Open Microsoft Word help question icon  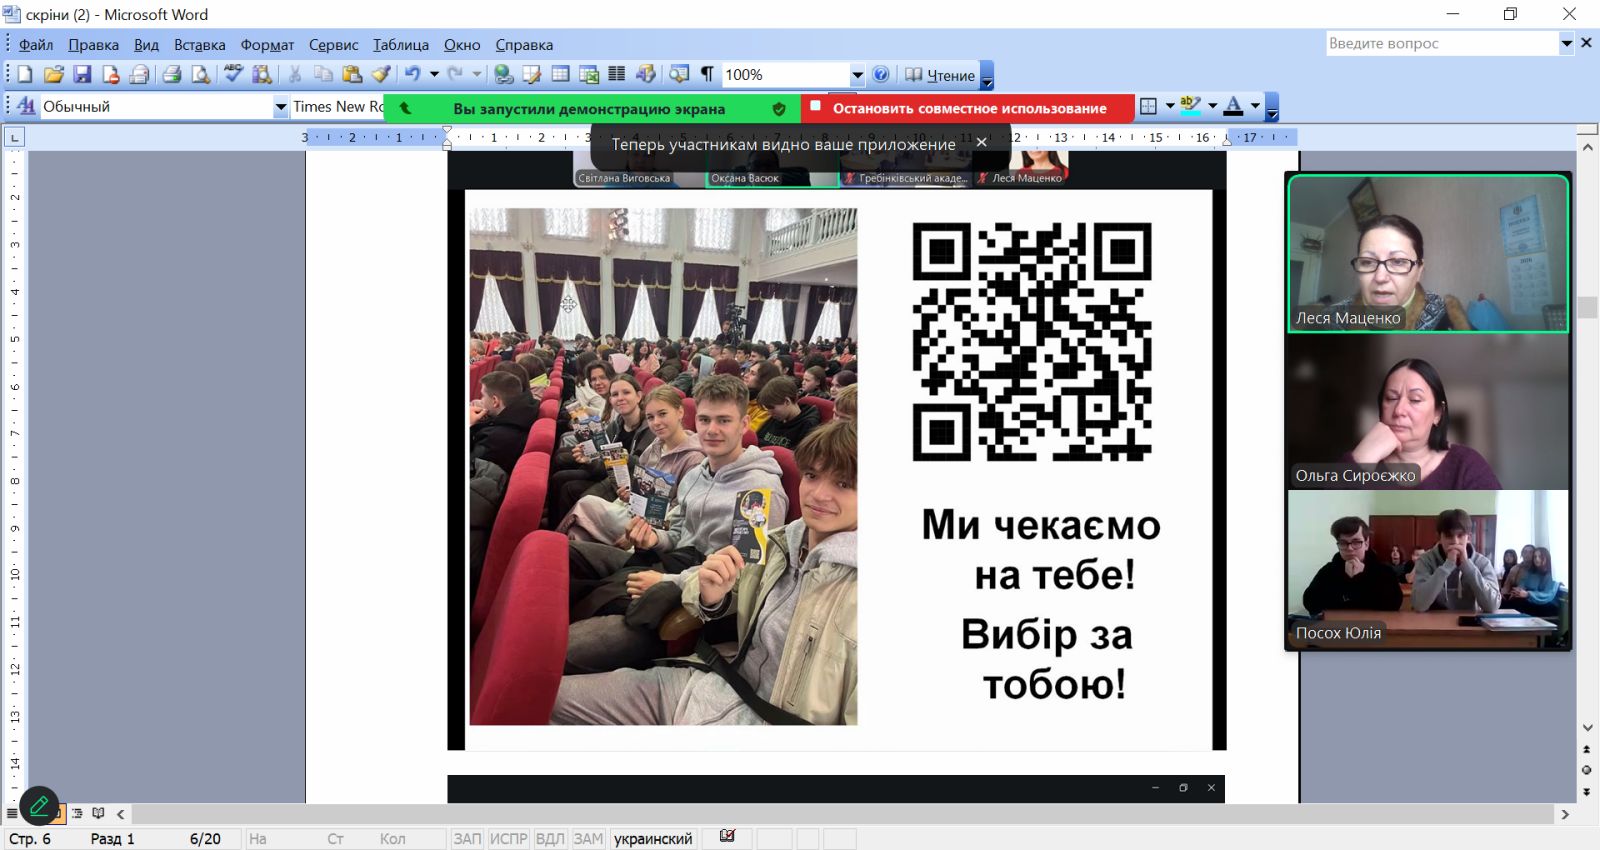pos(880,75)
